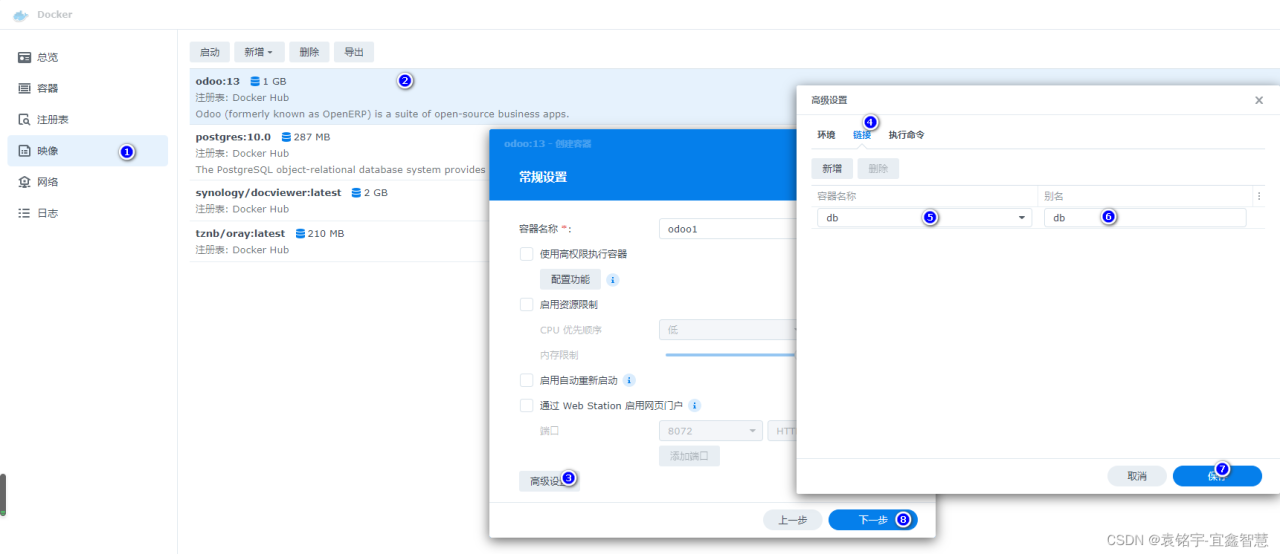Click 取消 in advanced settings dialog
1280x554 pixels.
pyautogui.click(x=1136, y=476)
